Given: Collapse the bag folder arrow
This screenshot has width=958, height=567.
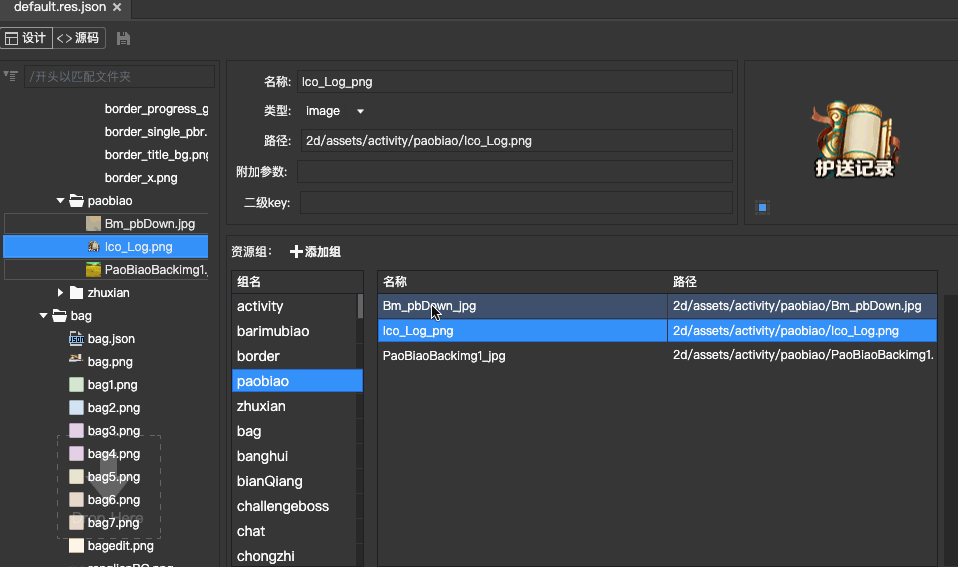Looking at the screenshot, I should pyautogui.click(x=43, y=316).
